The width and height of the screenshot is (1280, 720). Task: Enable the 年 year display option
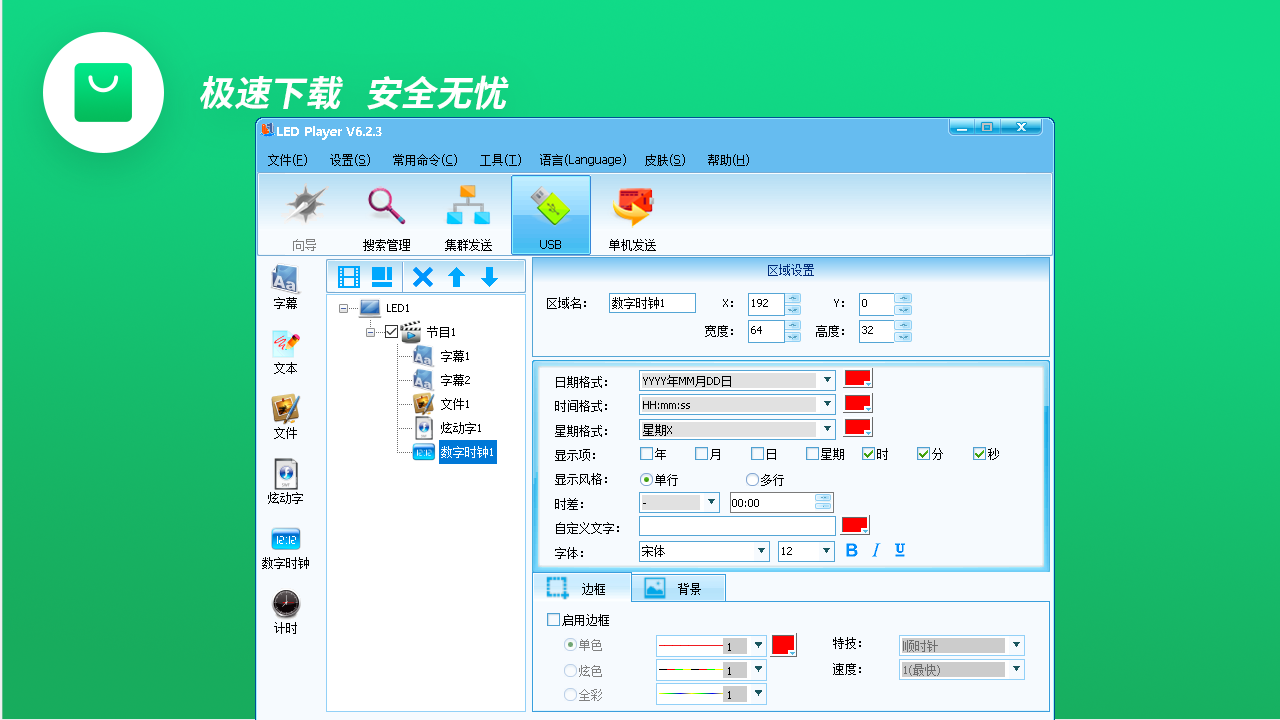[x=645, y=453]
